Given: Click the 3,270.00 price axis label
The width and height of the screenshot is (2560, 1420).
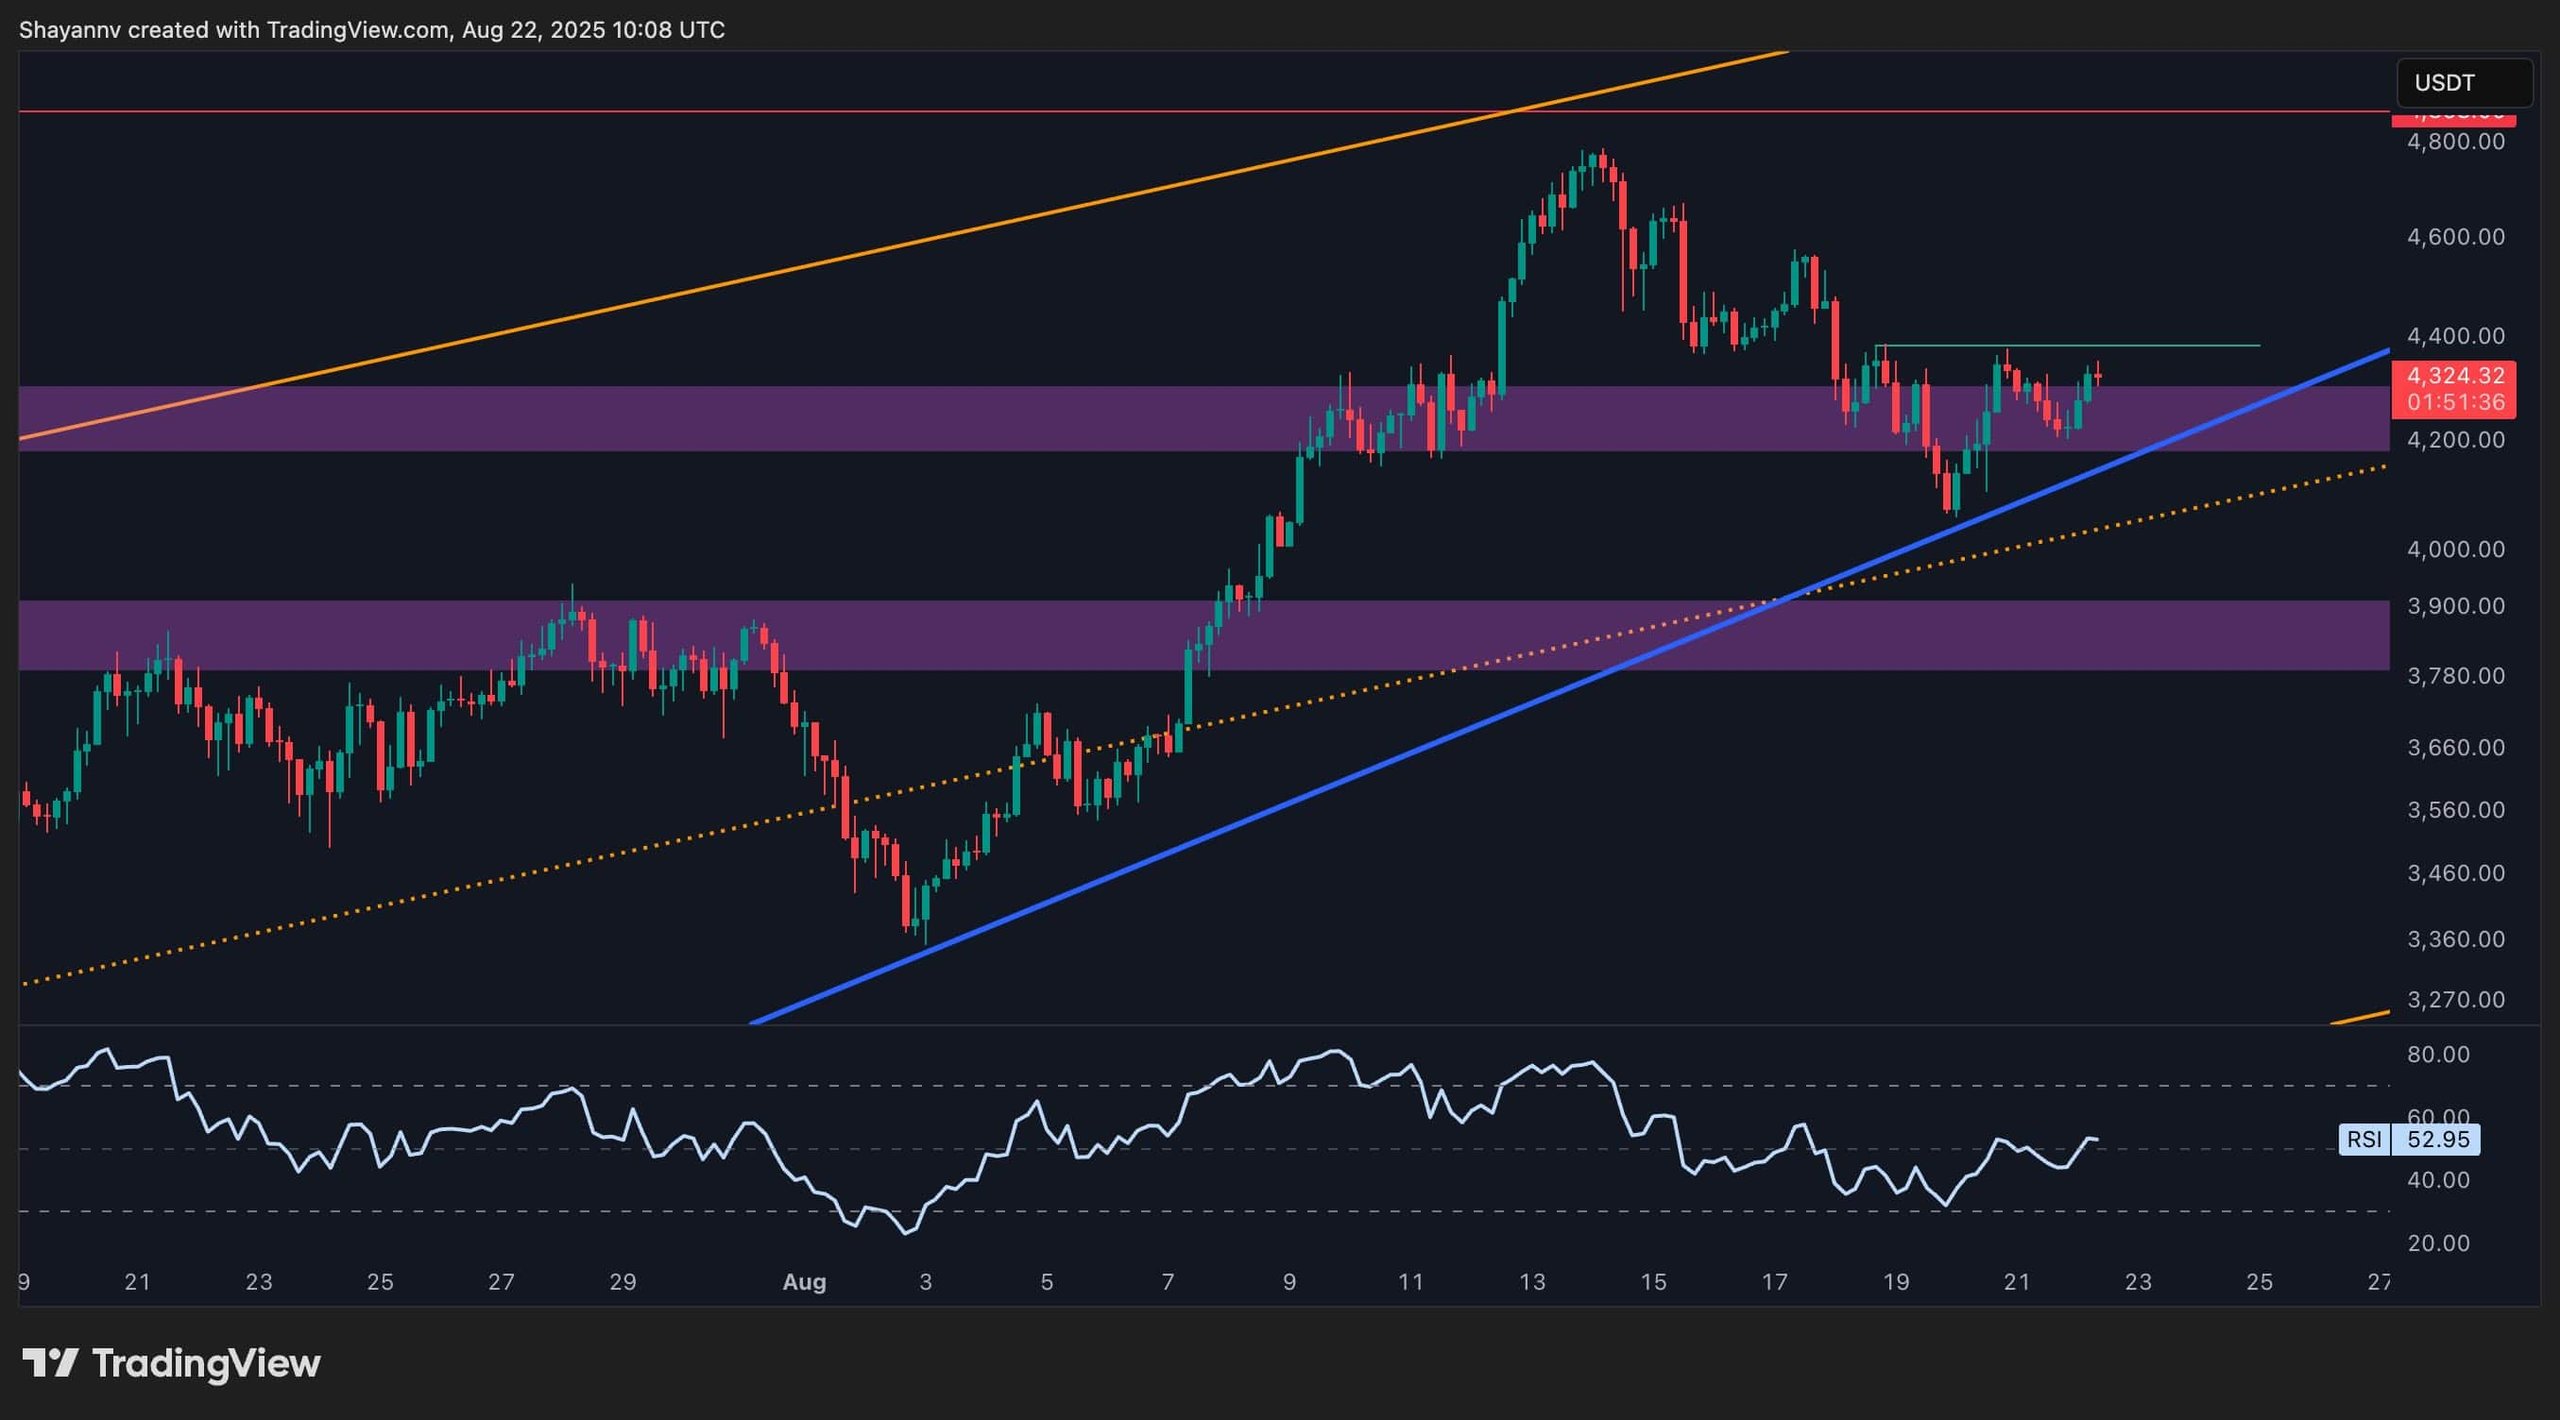Looking at the screenshot, I should click(x=2455, y=999).
